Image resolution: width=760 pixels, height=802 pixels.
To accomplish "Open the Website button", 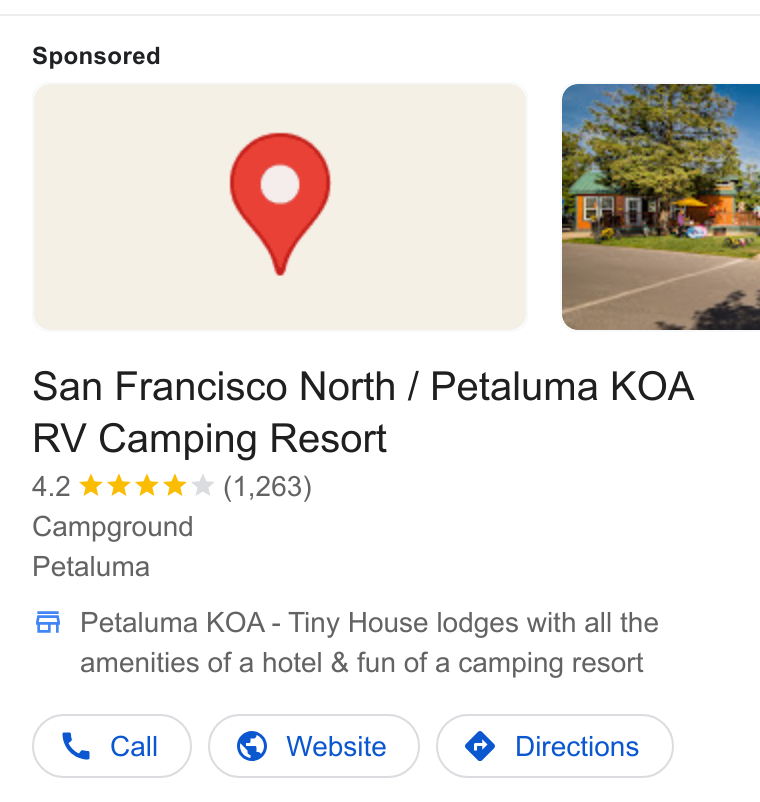I will (x=314, y=746).
